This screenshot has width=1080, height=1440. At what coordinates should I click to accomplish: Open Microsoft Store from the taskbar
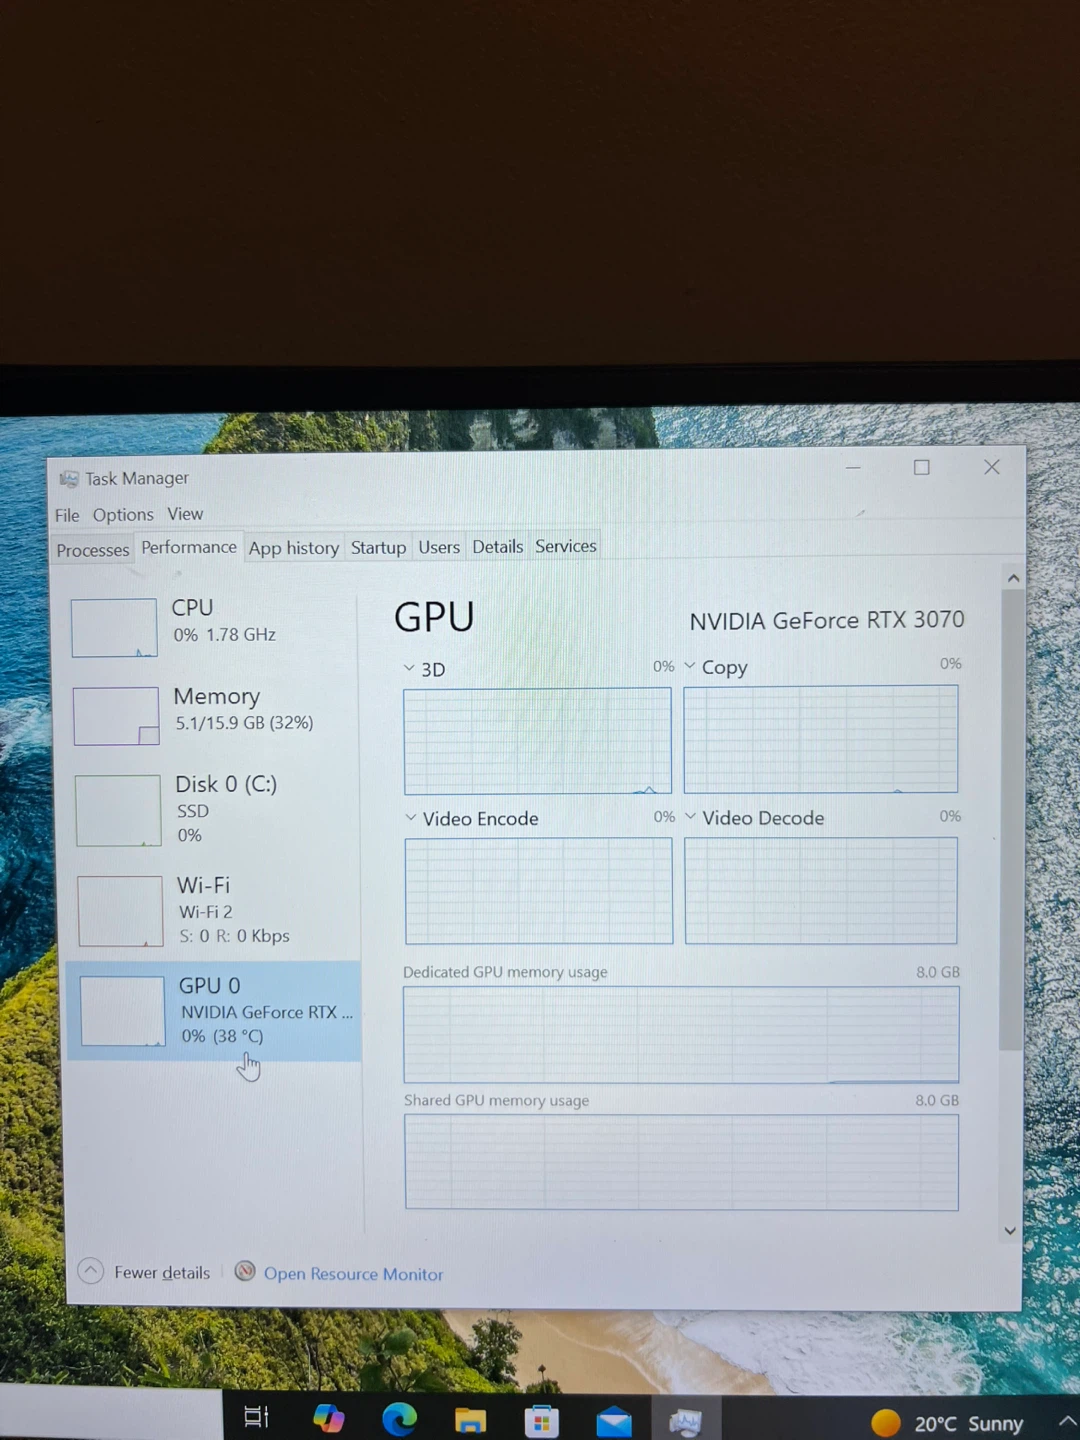tap(541, 1420)
